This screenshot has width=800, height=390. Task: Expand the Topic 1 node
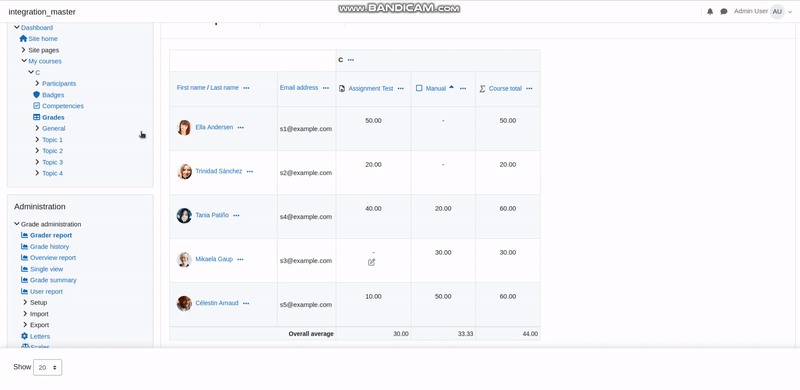pos(38,139)
